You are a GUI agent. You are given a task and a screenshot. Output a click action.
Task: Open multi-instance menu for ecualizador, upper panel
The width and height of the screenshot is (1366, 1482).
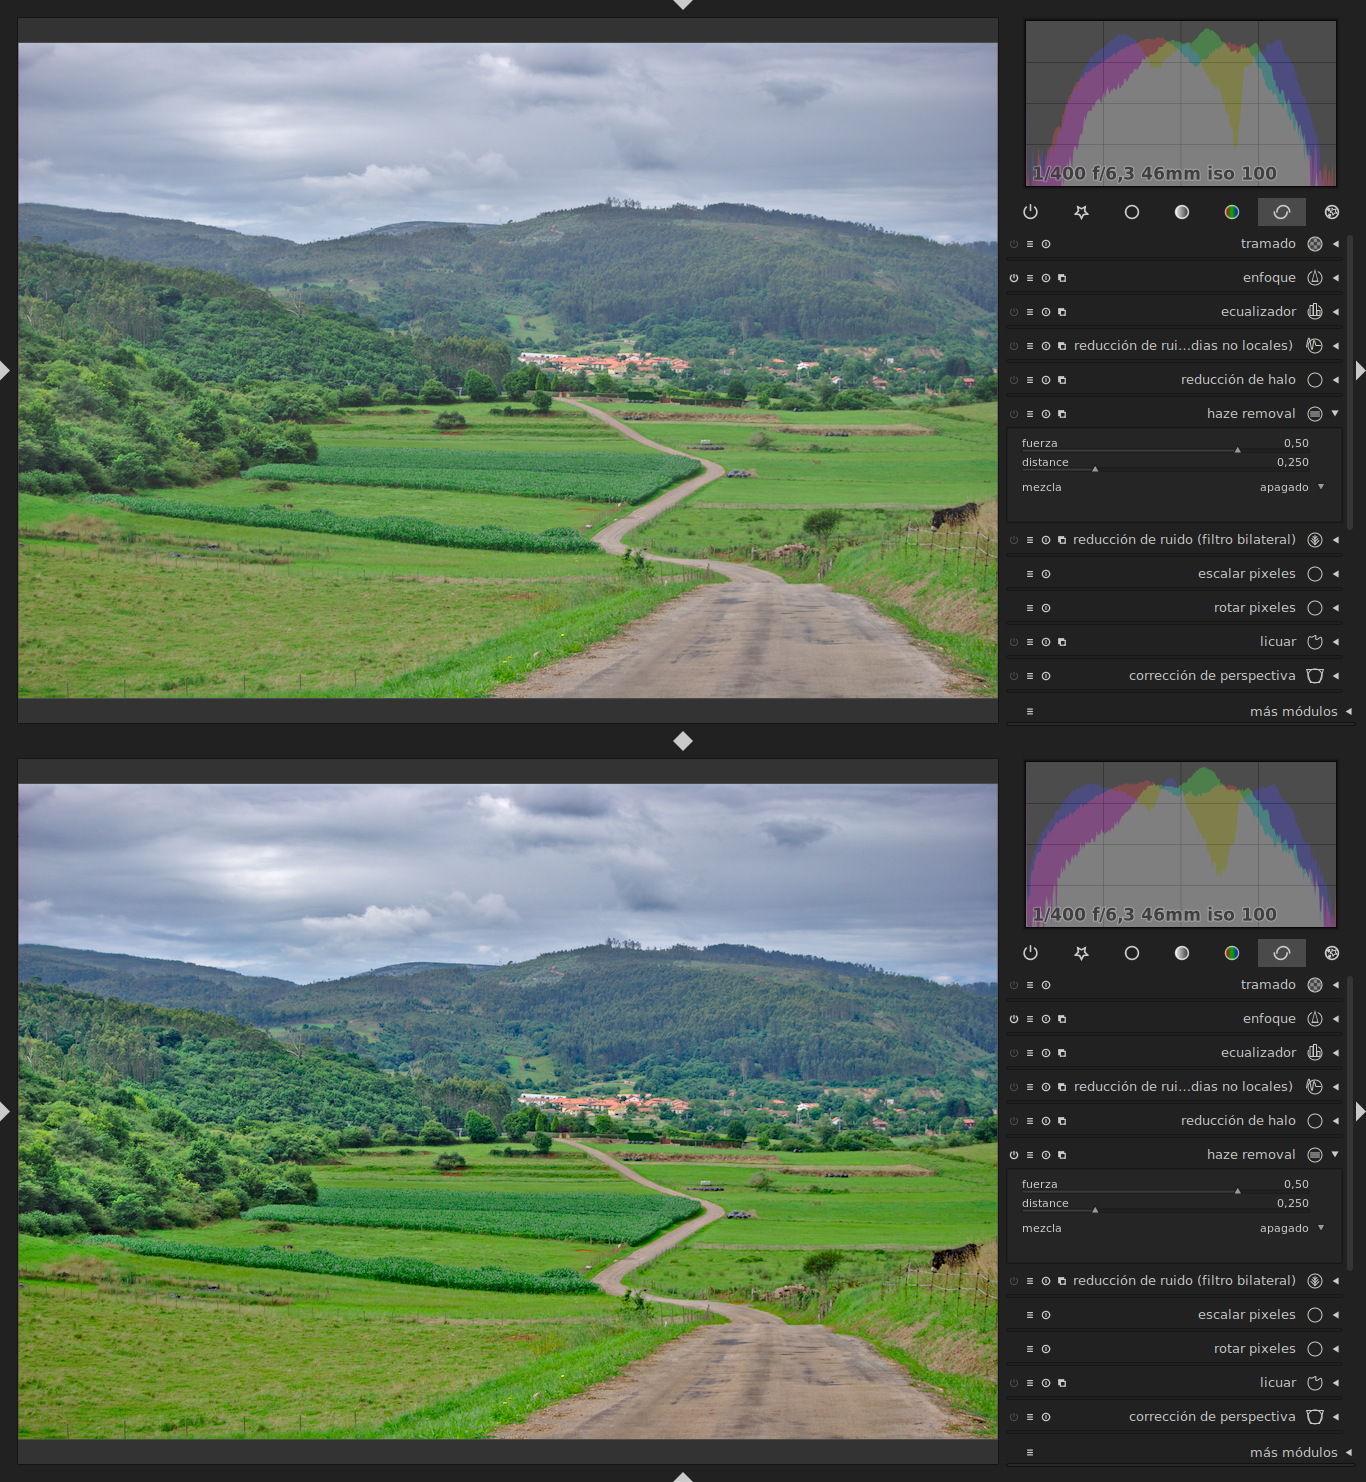pyautogui.click(x=1062, y=312)
